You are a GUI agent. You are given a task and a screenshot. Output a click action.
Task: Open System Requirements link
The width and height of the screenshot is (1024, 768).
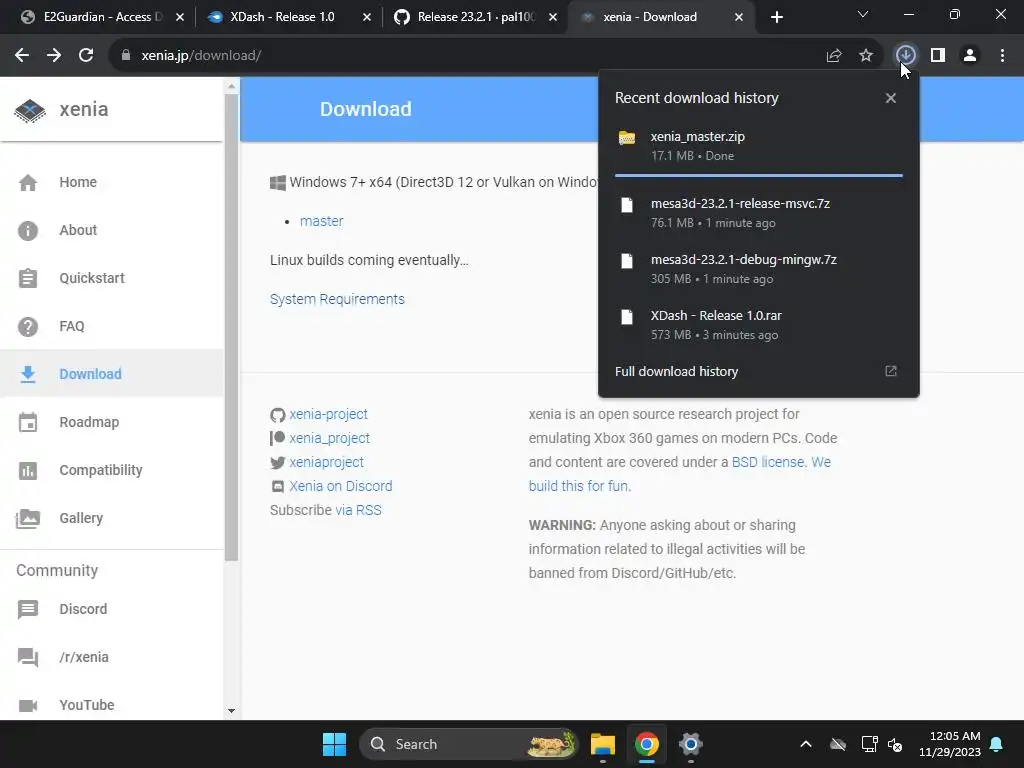pos(337,299)
